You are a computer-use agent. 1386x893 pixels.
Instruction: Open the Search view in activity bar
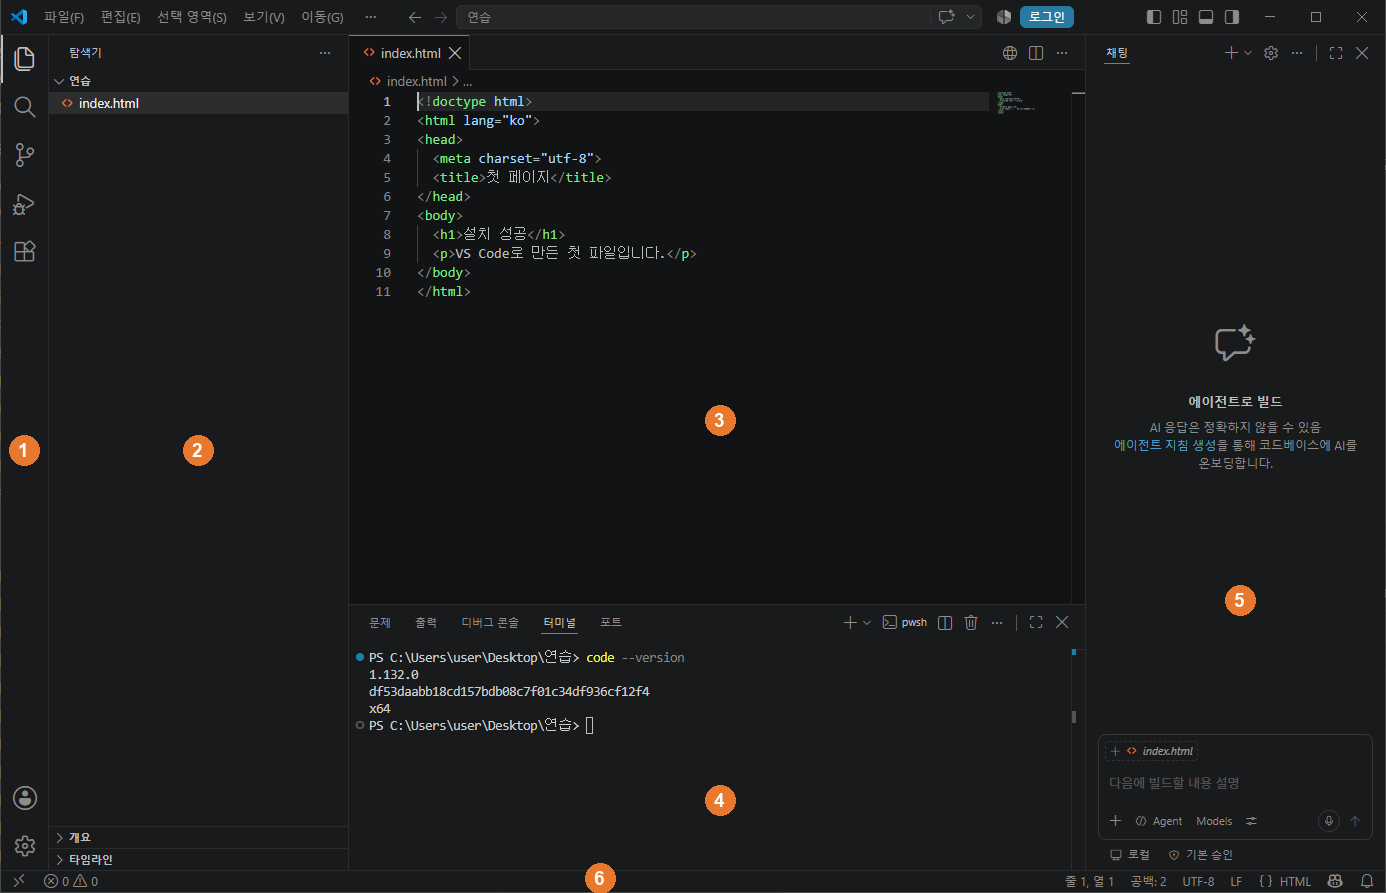pyautogui.click(x=25, y=107)
